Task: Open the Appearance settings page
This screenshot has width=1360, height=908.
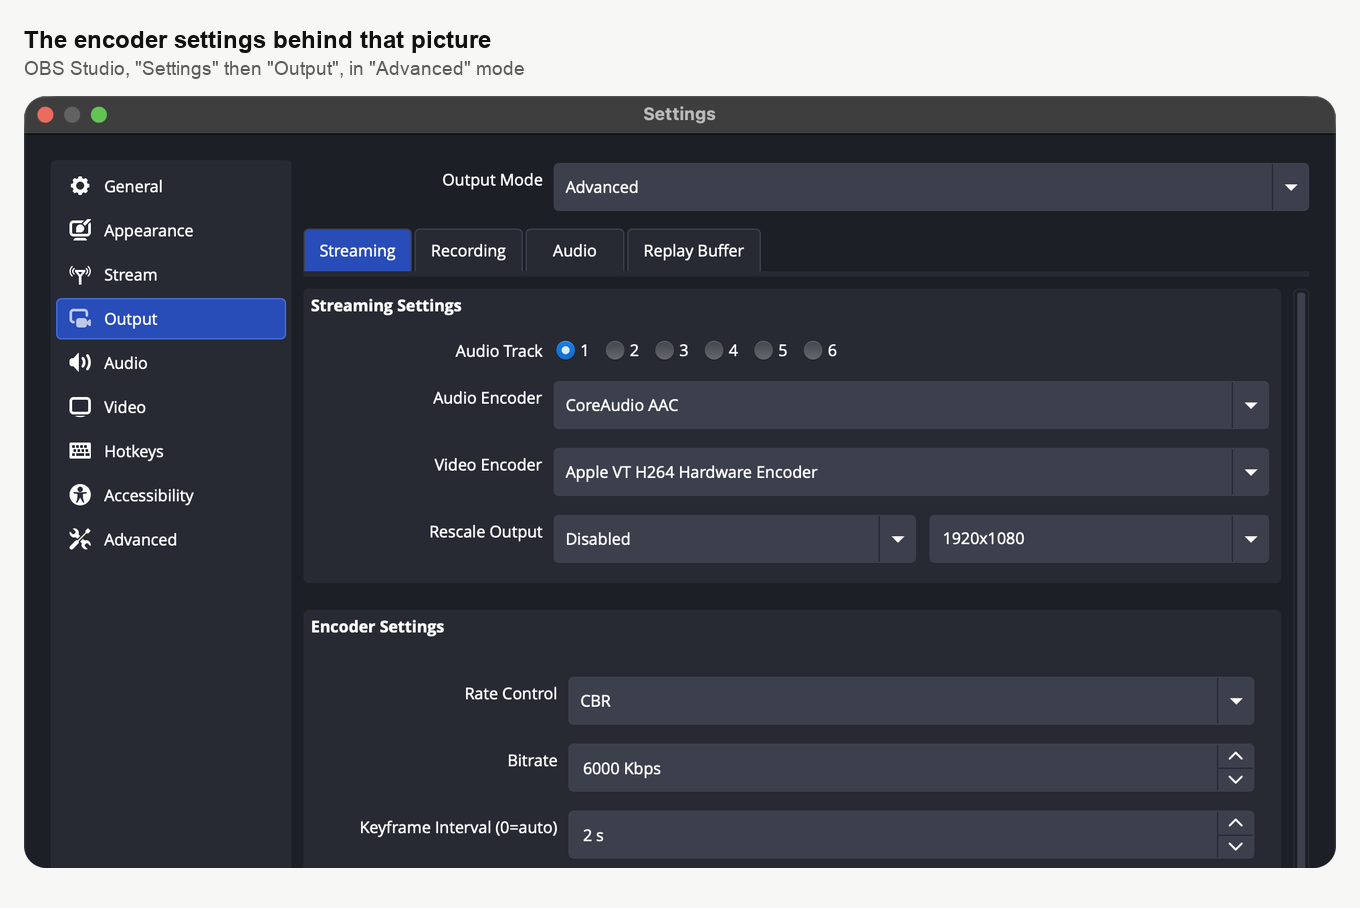Action: [x=171, y=230]
